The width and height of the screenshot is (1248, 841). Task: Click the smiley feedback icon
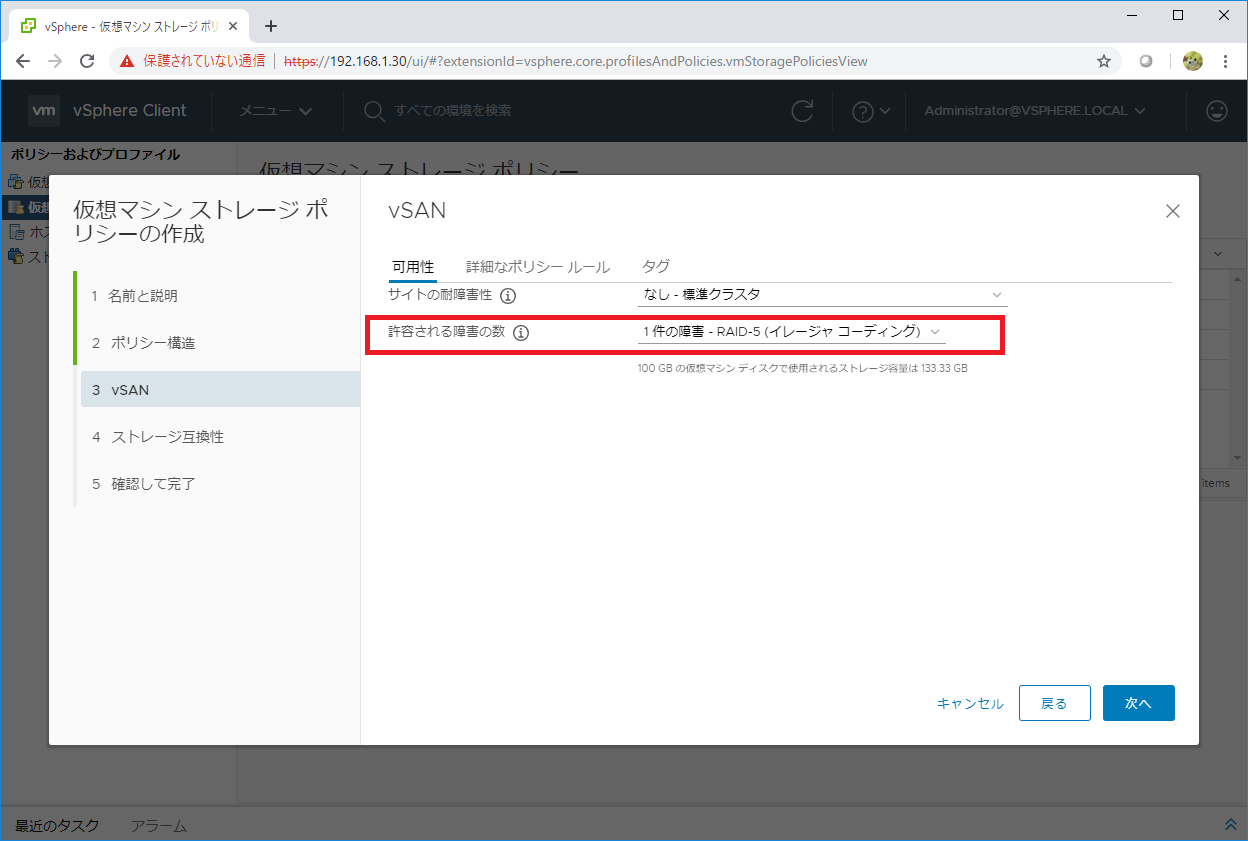click(1217, 111)
